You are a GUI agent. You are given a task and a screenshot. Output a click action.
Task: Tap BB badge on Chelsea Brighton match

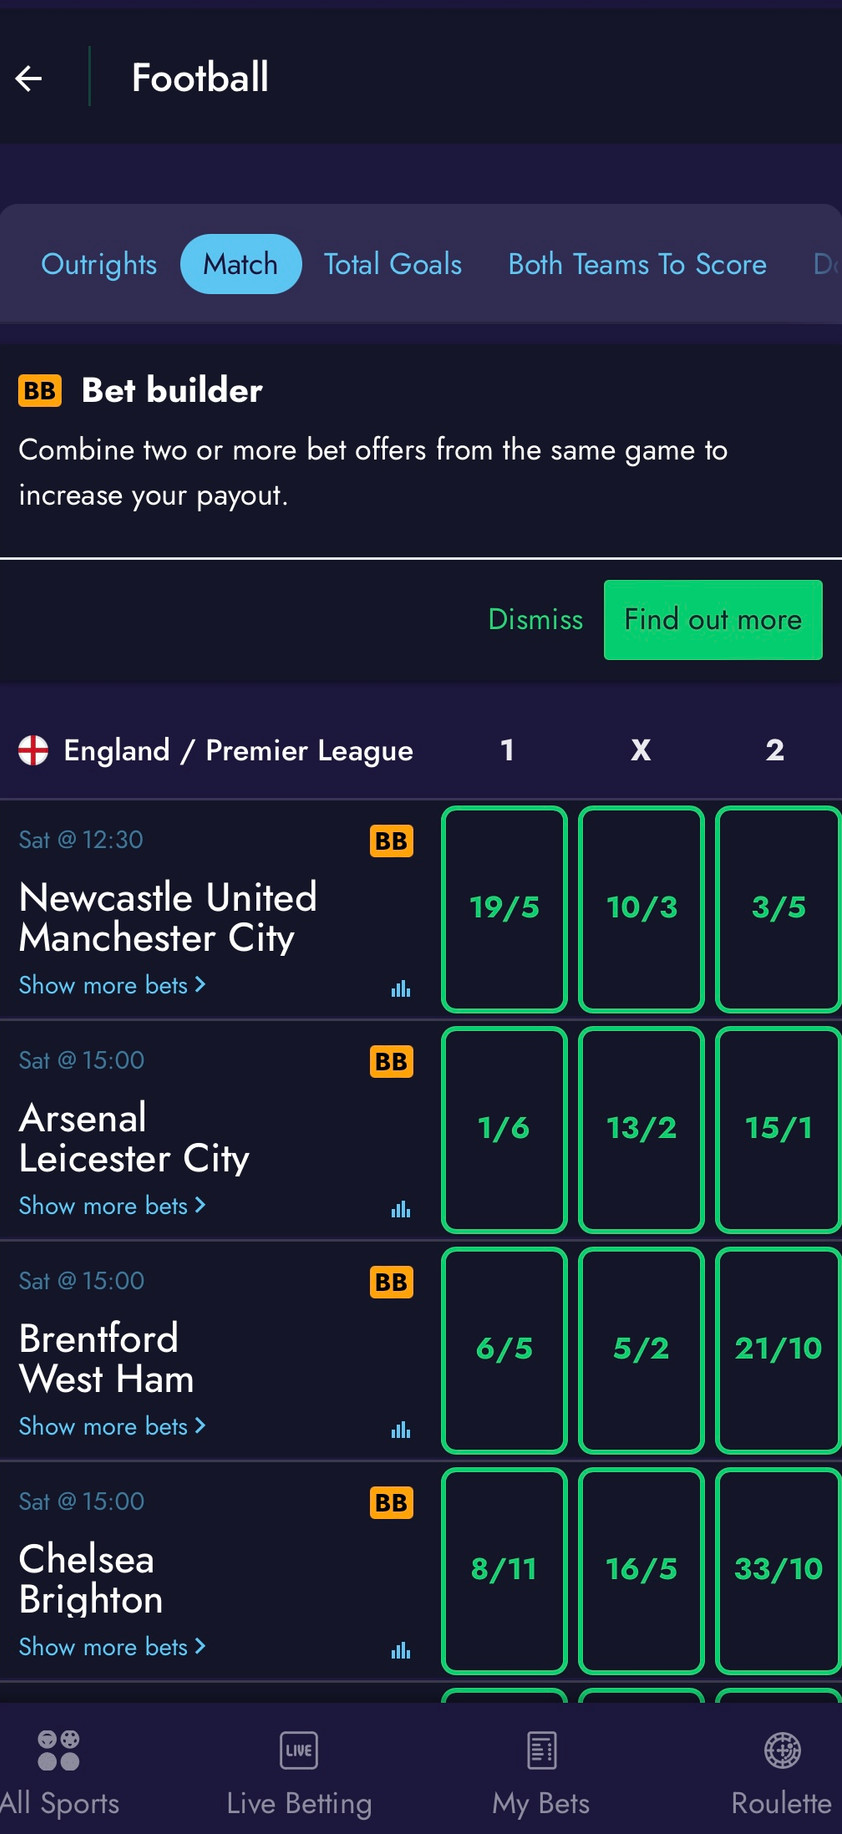(x=391, y=1502)
